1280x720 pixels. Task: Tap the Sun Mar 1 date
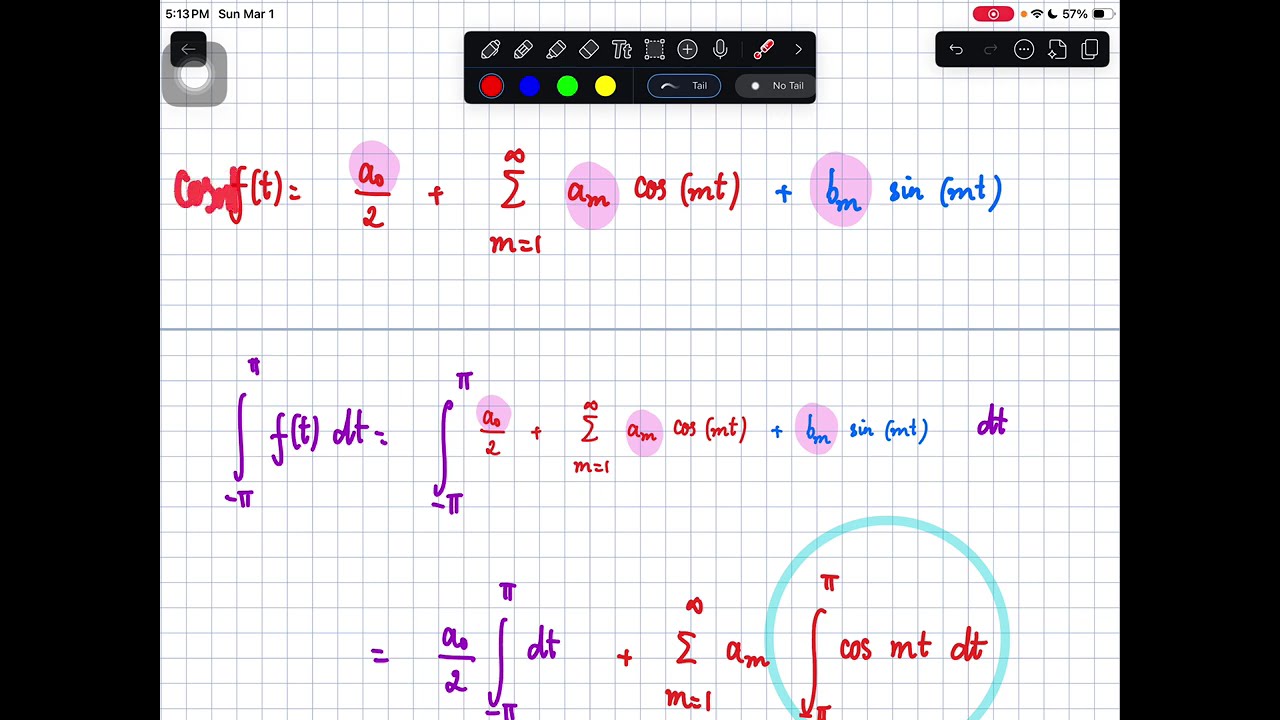coord(246,14)
